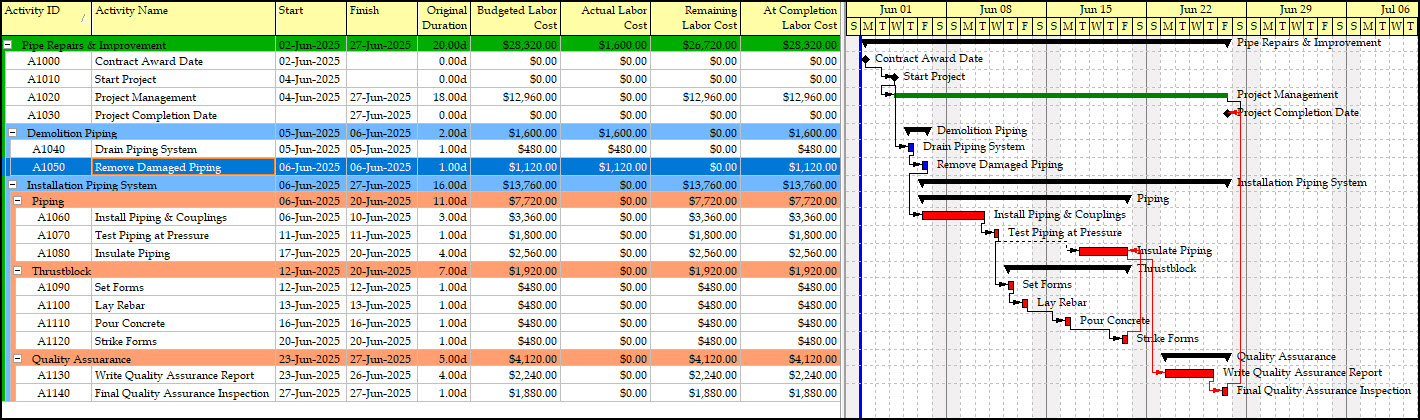Select the red Install Piping & Couplings bar
Screen dimensions: 1420x420
pyautogui.click(x=952, y=215)
